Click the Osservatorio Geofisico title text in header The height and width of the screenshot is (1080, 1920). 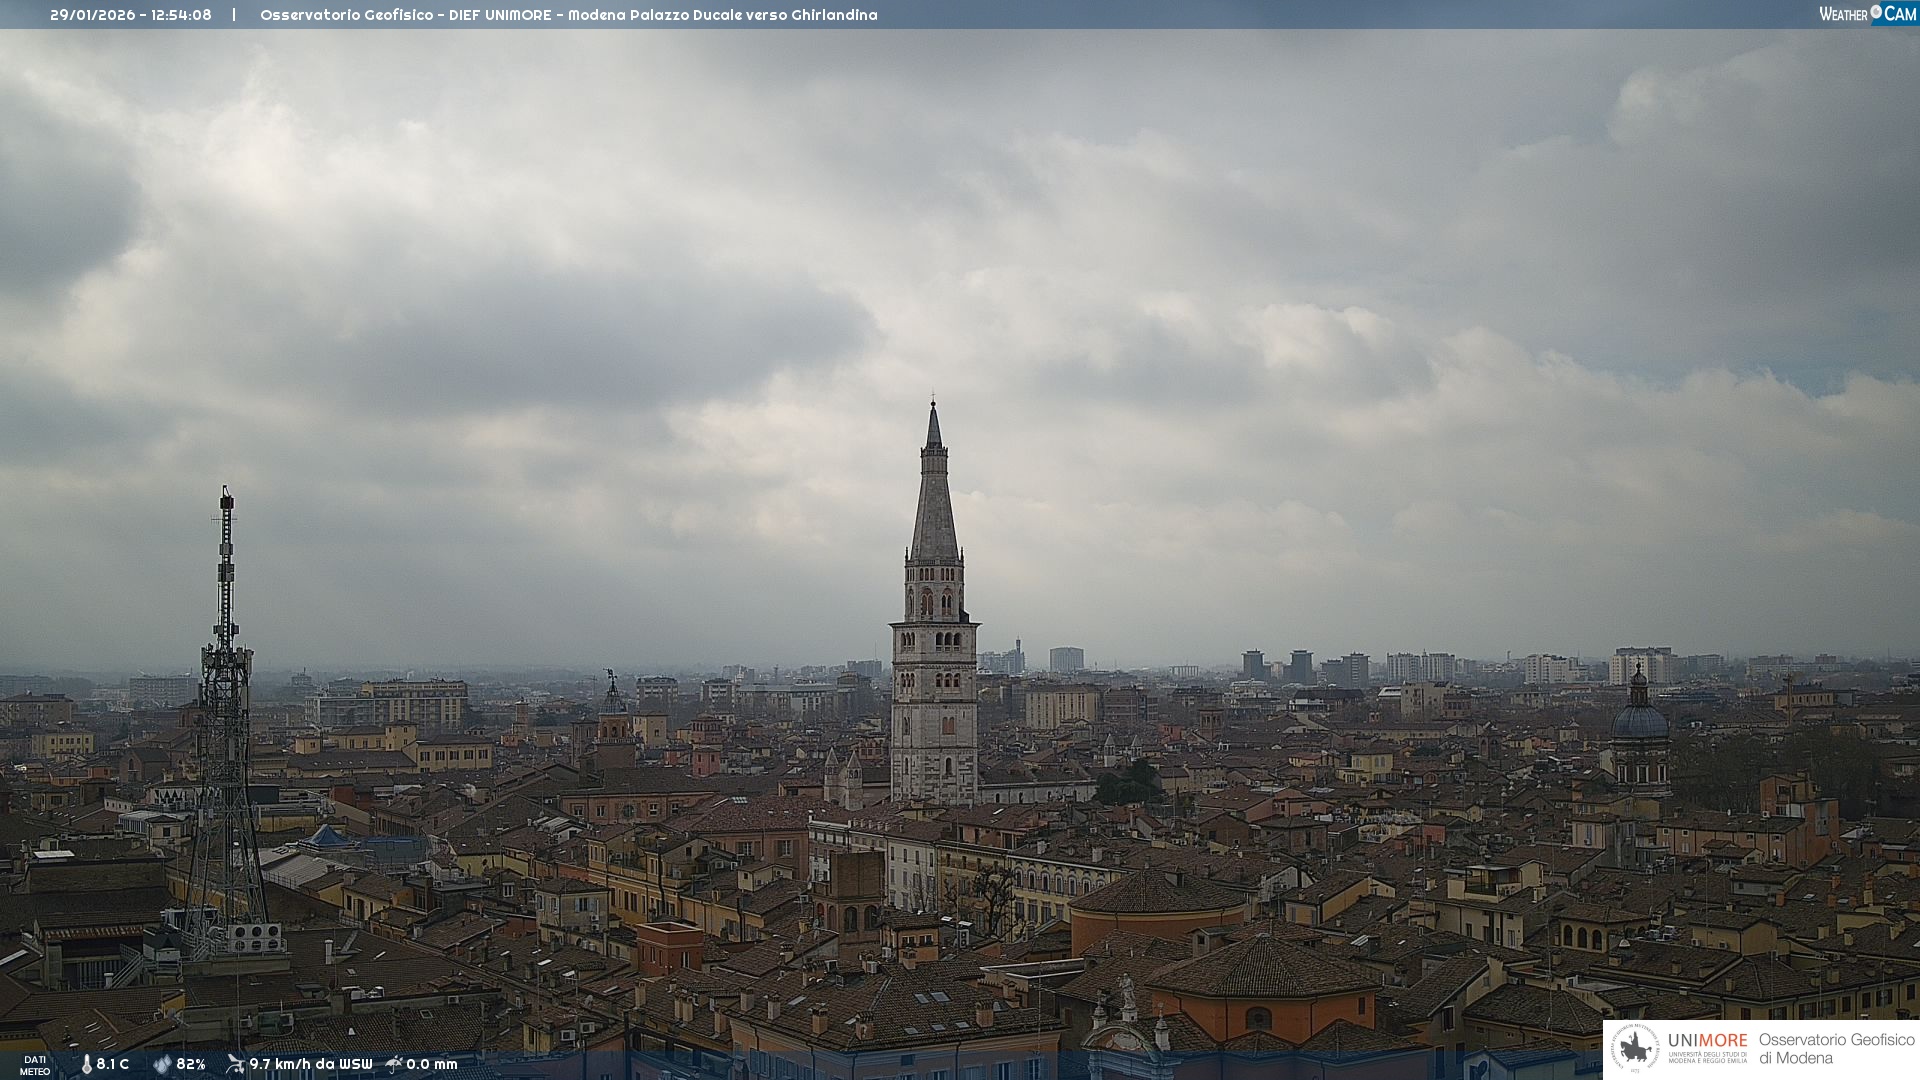(346, 15)
